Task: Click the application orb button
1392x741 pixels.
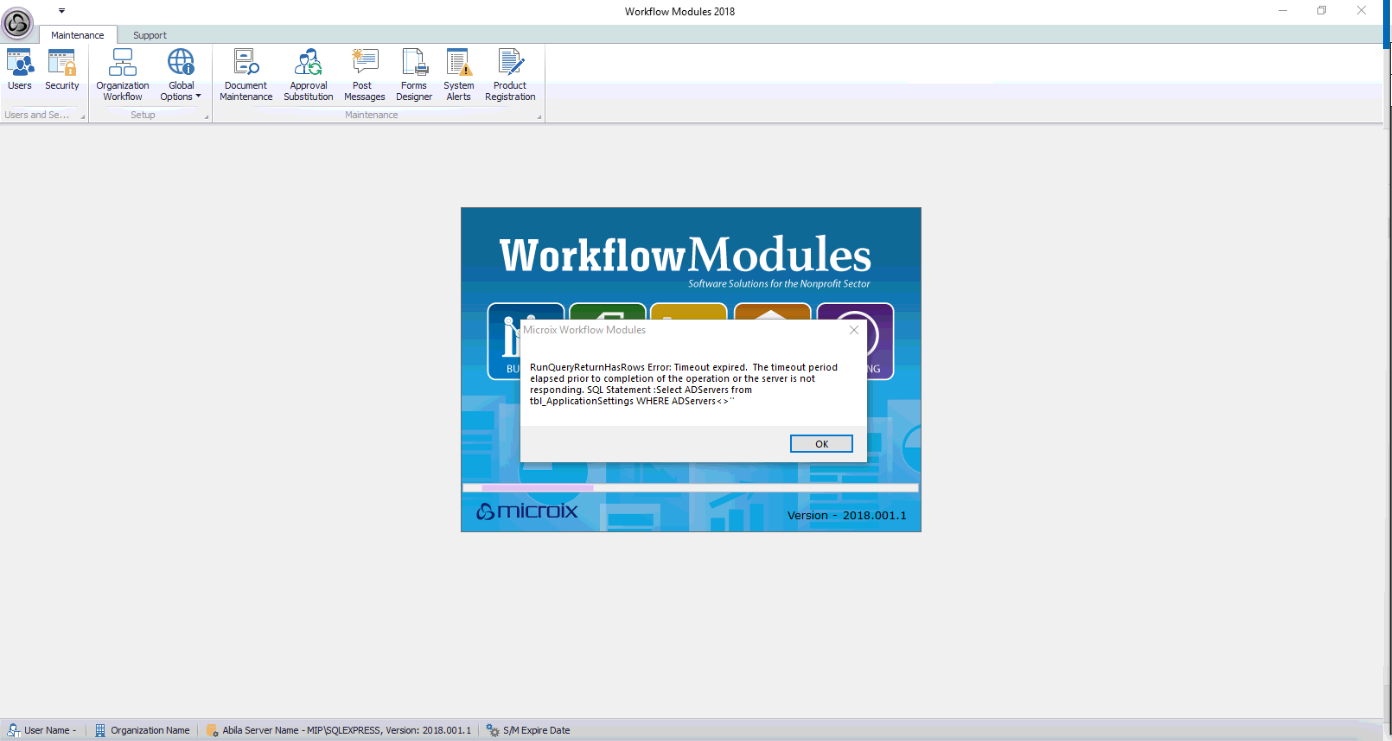Action: click(18, 22)
